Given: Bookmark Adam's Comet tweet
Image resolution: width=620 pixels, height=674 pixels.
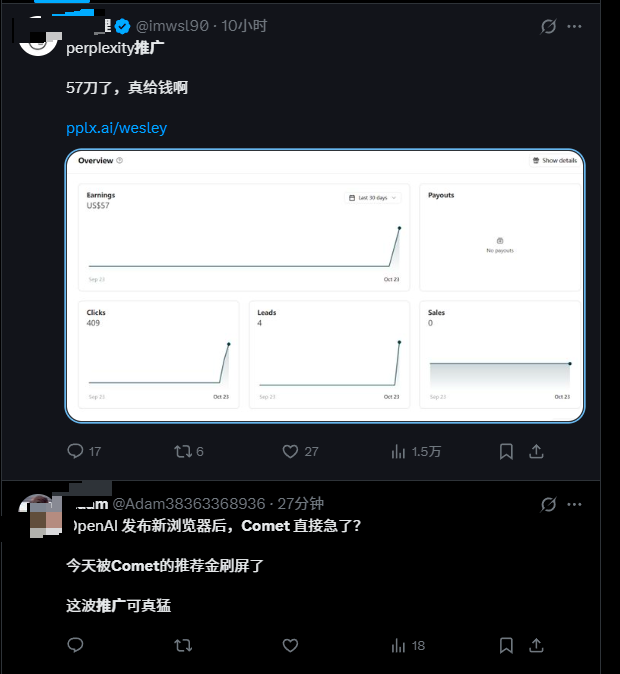Looking at the screenshot, I should pos(506,645).
